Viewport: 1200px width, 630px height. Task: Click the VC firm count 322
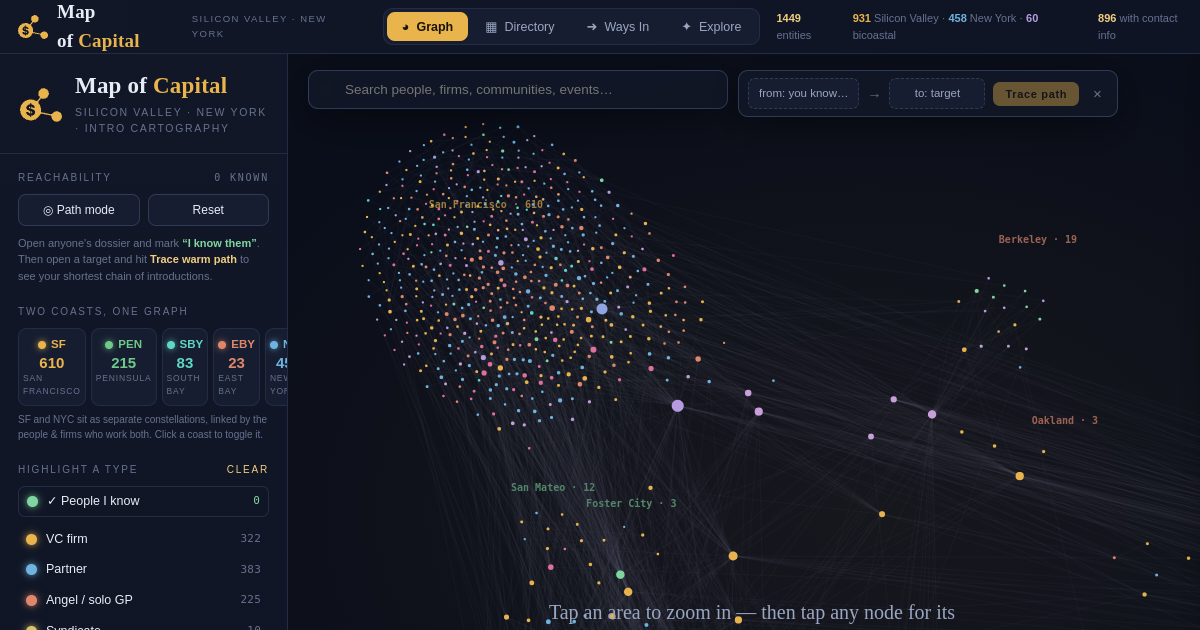pos(250,539)
